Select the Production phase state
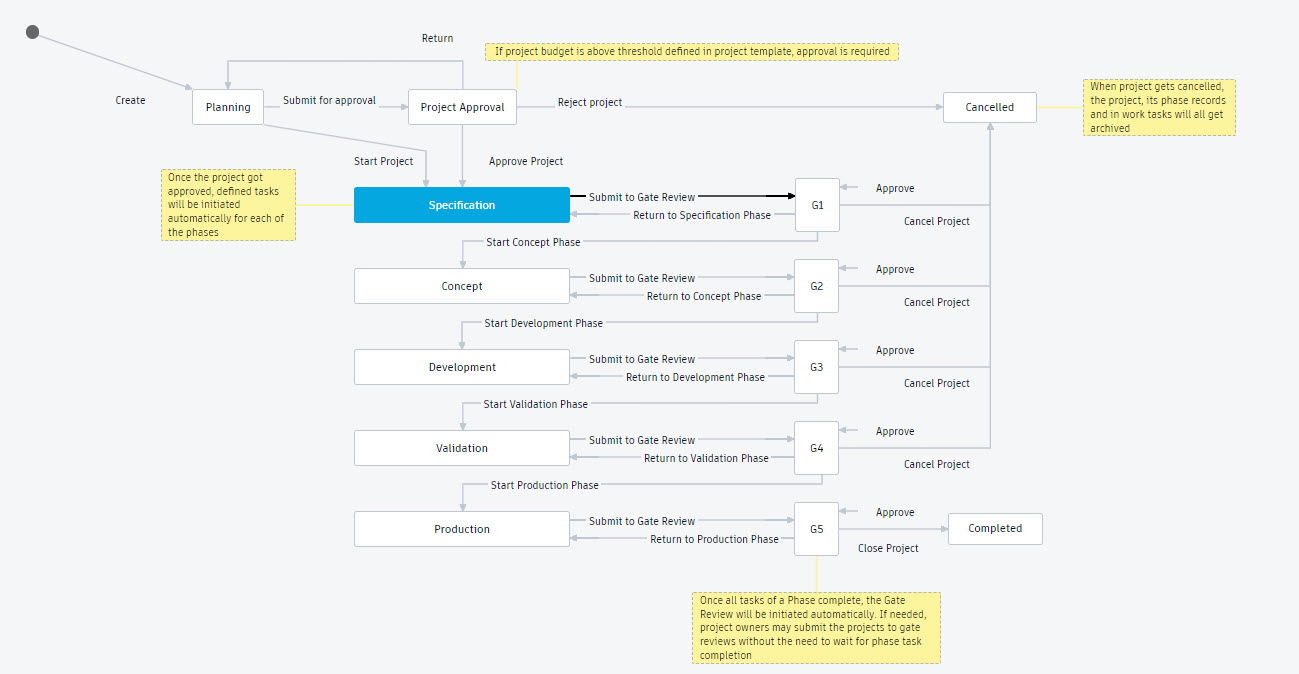 coord(462,529)
